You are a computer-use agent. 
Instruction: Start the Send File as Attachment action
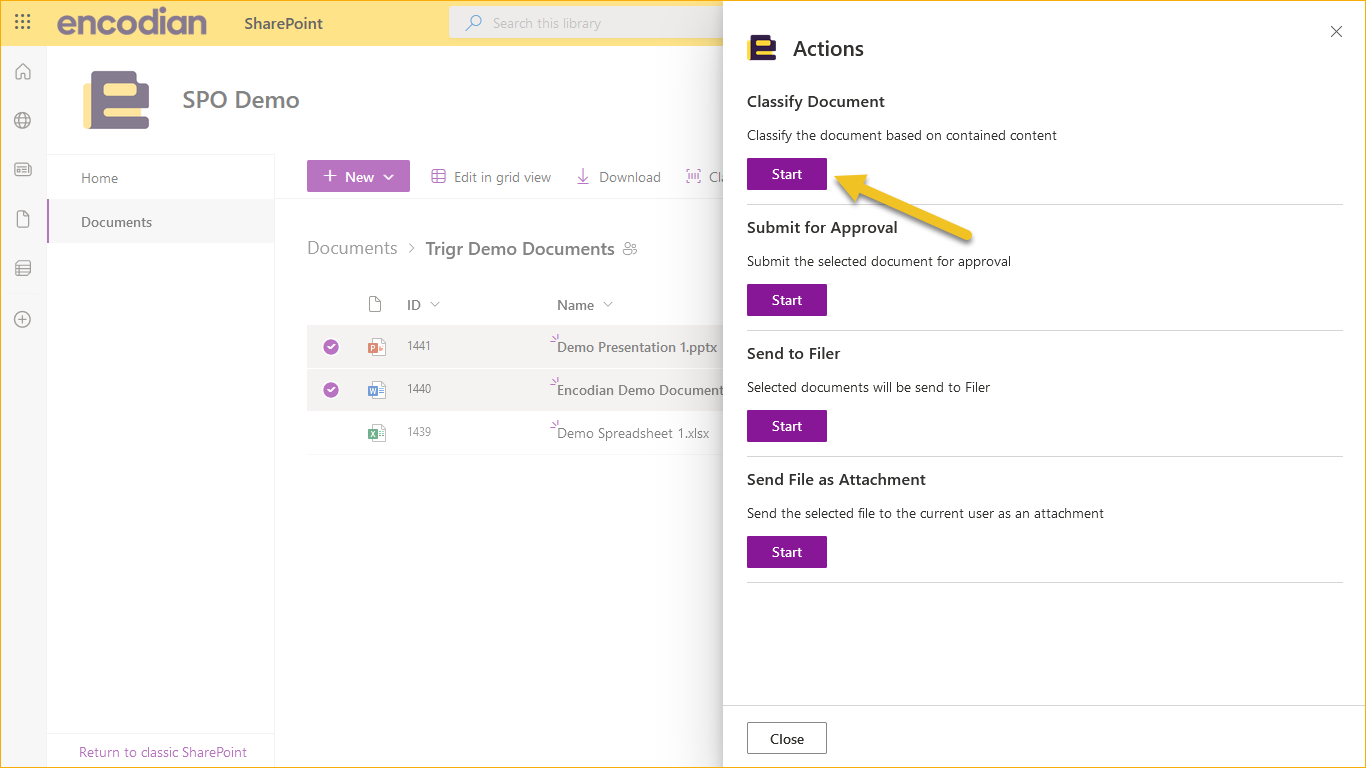point(787,552)
